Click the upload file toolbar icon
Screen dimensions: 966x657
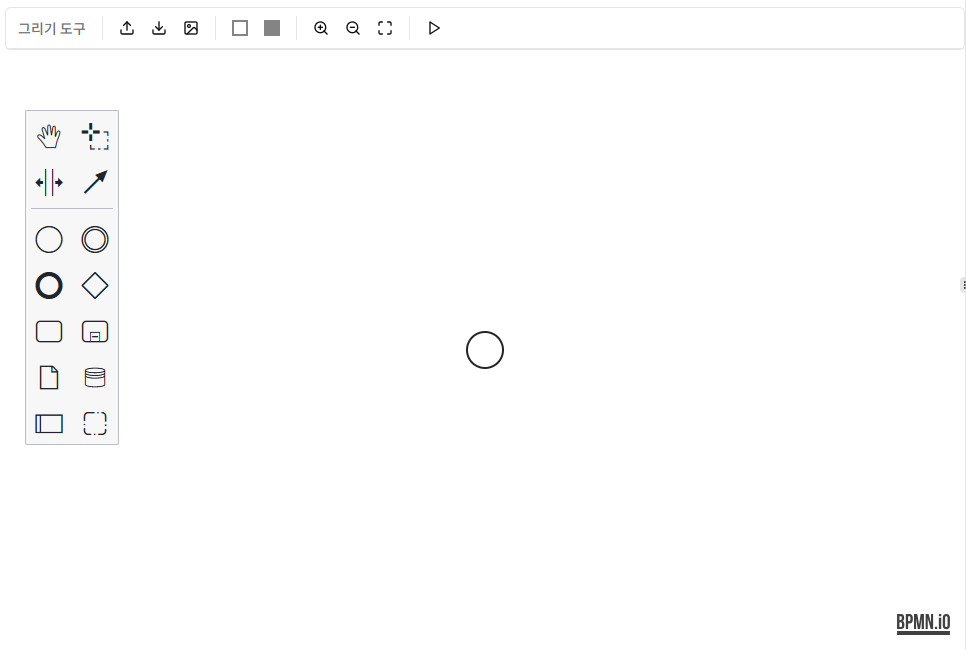point(127,28)
